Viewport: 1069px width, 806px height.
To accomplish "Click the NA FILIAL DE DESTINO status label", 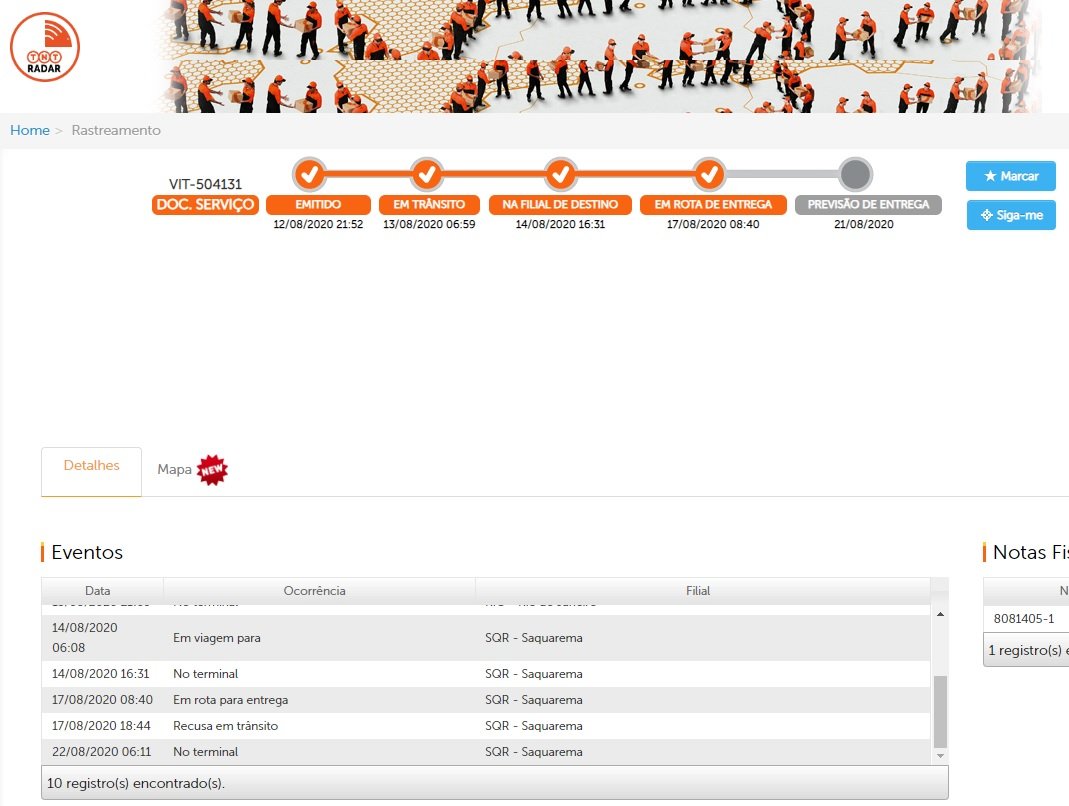I will pos(560,205).
